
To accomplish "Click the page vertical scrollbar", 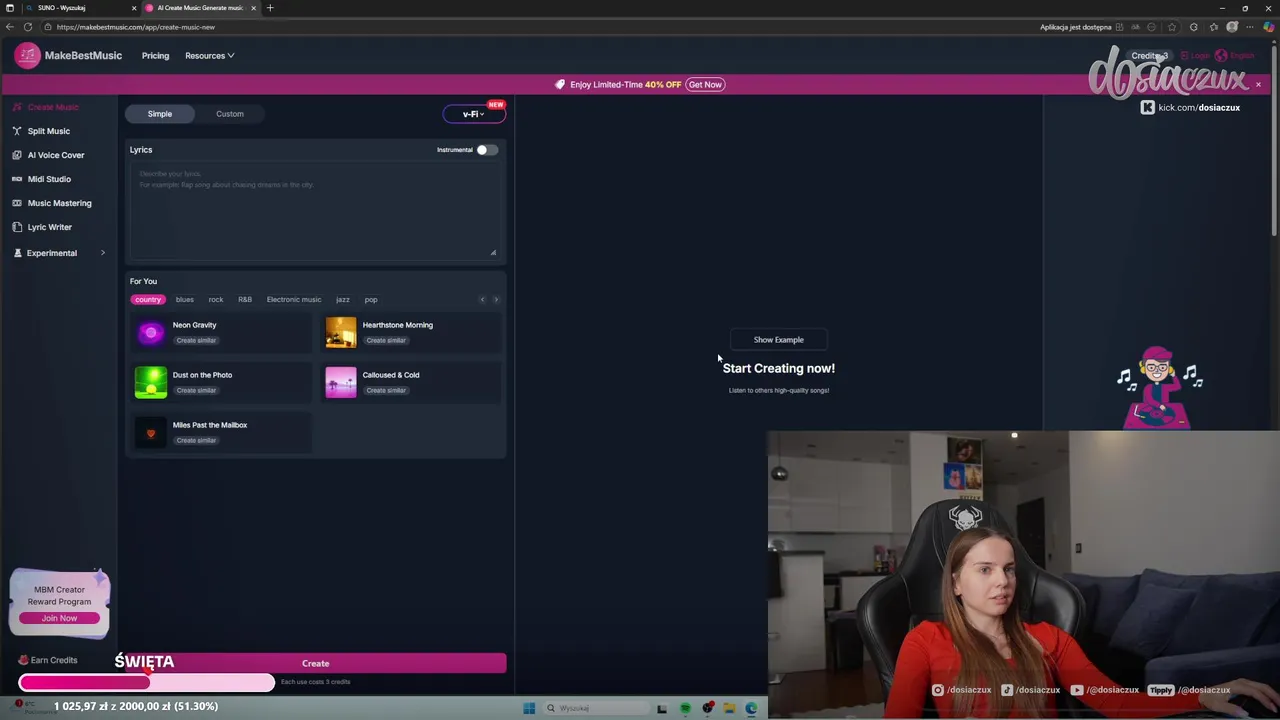I will click(x=1275, y=140).
